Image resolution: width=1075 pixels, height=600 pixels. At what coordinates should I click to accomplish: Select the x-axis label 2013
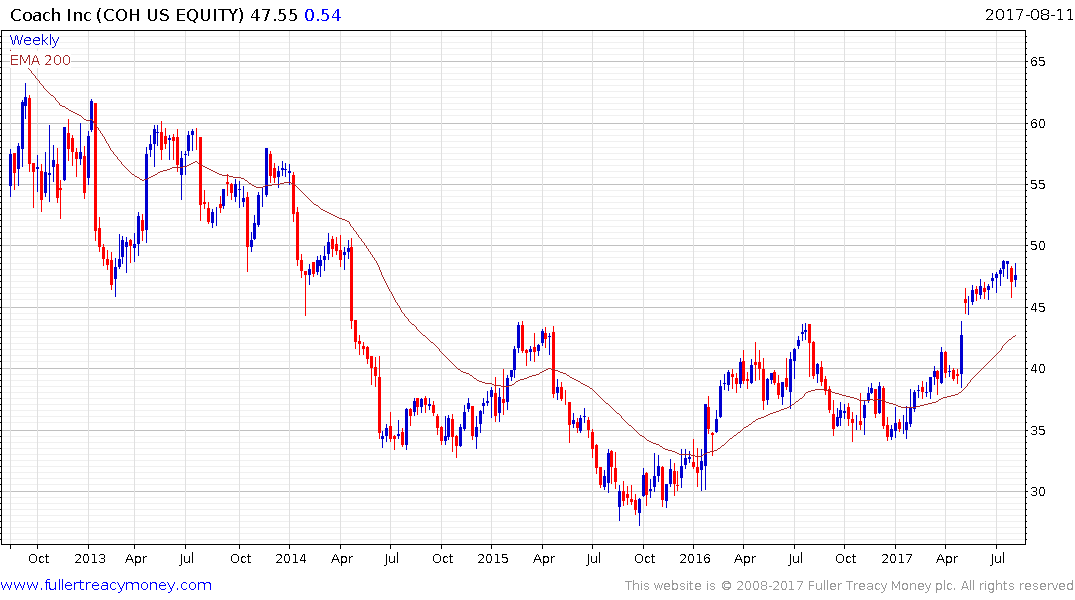(x=90, y=558)
